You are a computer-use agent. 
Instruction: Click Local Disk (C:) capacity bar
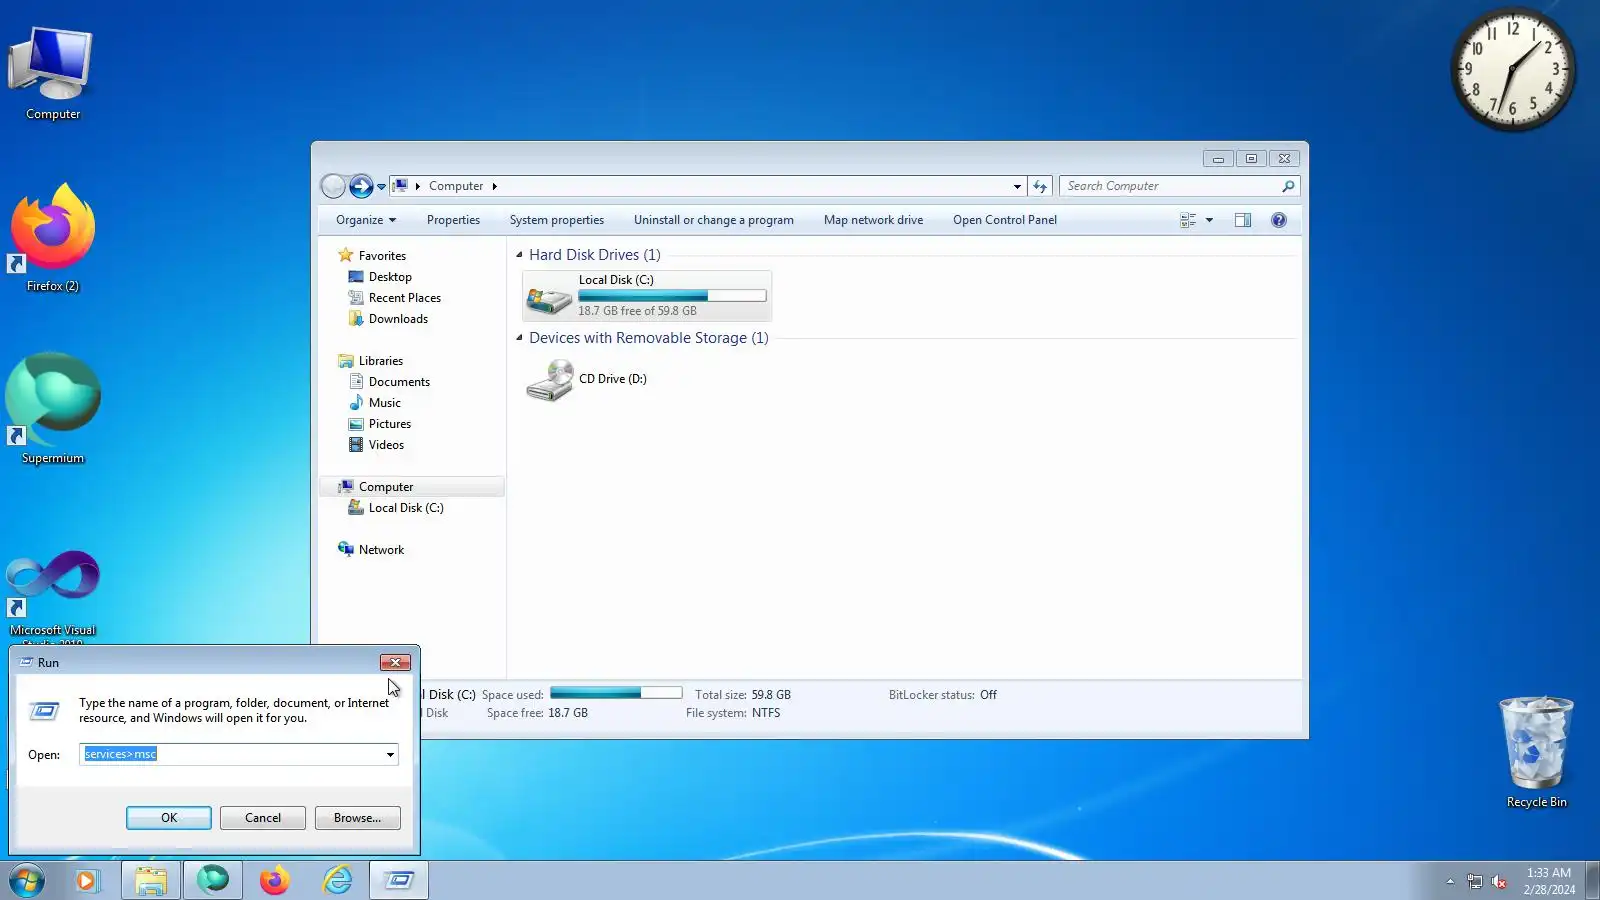pos(672,296)
